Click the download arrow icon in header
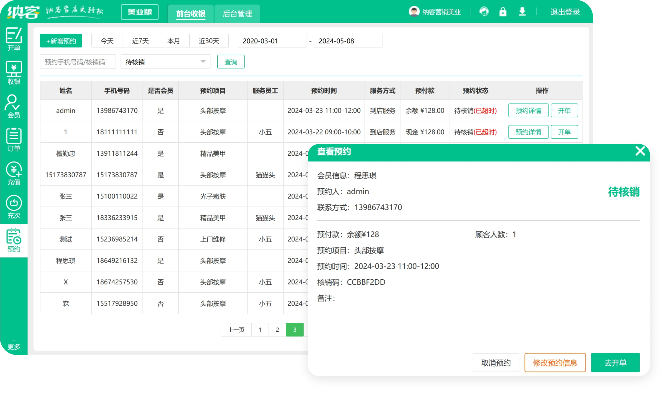 [522, 11]
